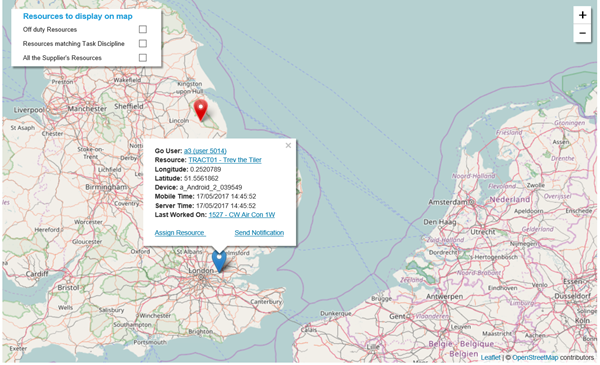Screen dimensions: 600x365
Task: Open Go User a3 (user 5014) link
Action: click(205, 151)
